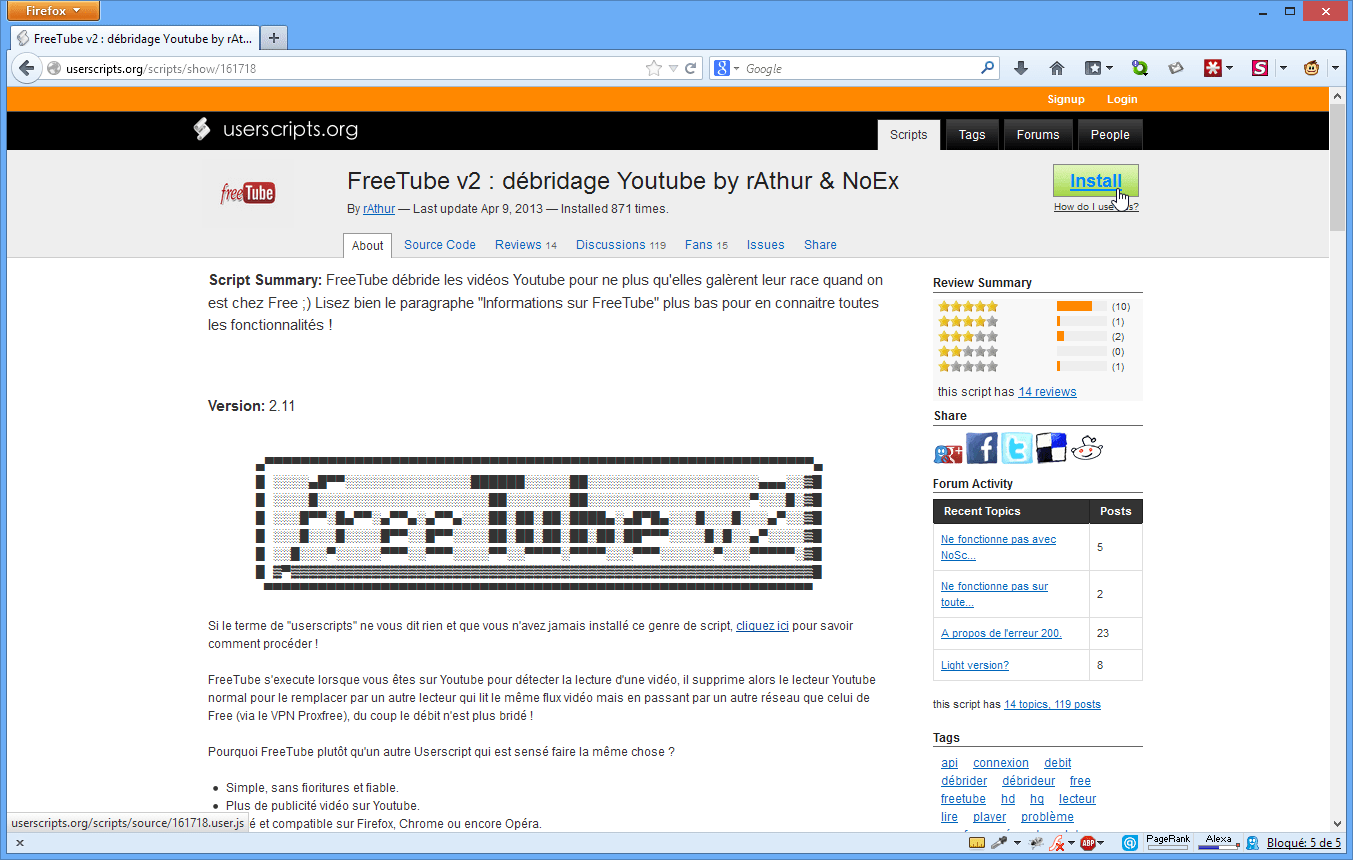
Task: Open the Firefox application menu
Action: [54, 11]
